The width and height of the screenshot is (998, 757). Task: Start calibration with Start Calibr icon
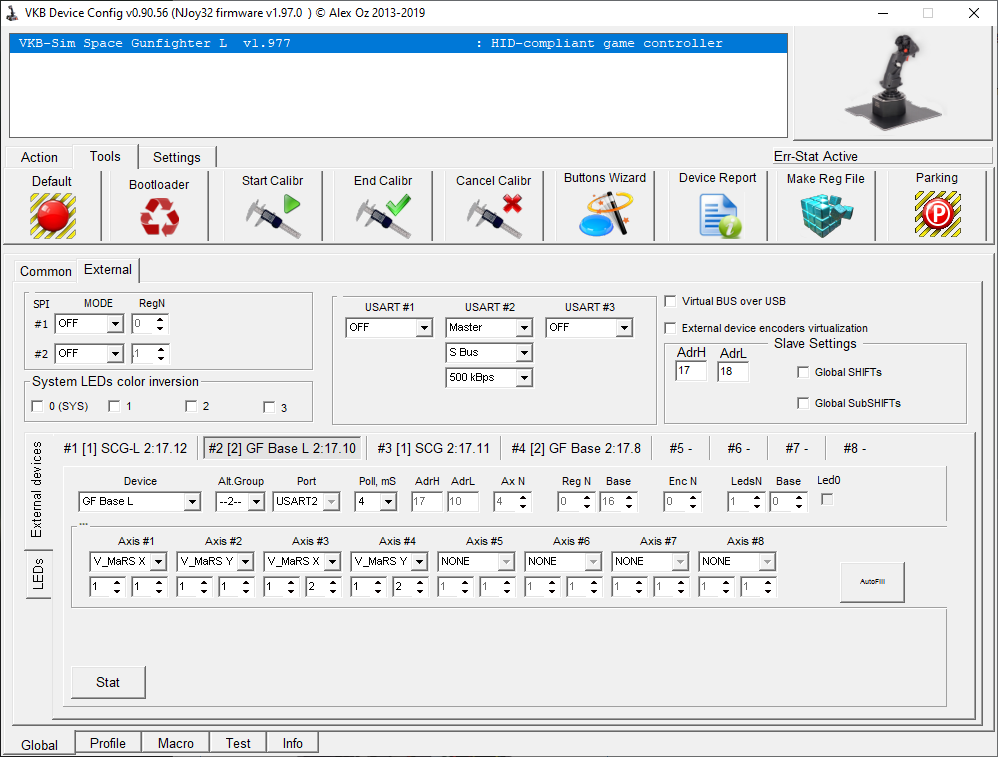[273, 216]
